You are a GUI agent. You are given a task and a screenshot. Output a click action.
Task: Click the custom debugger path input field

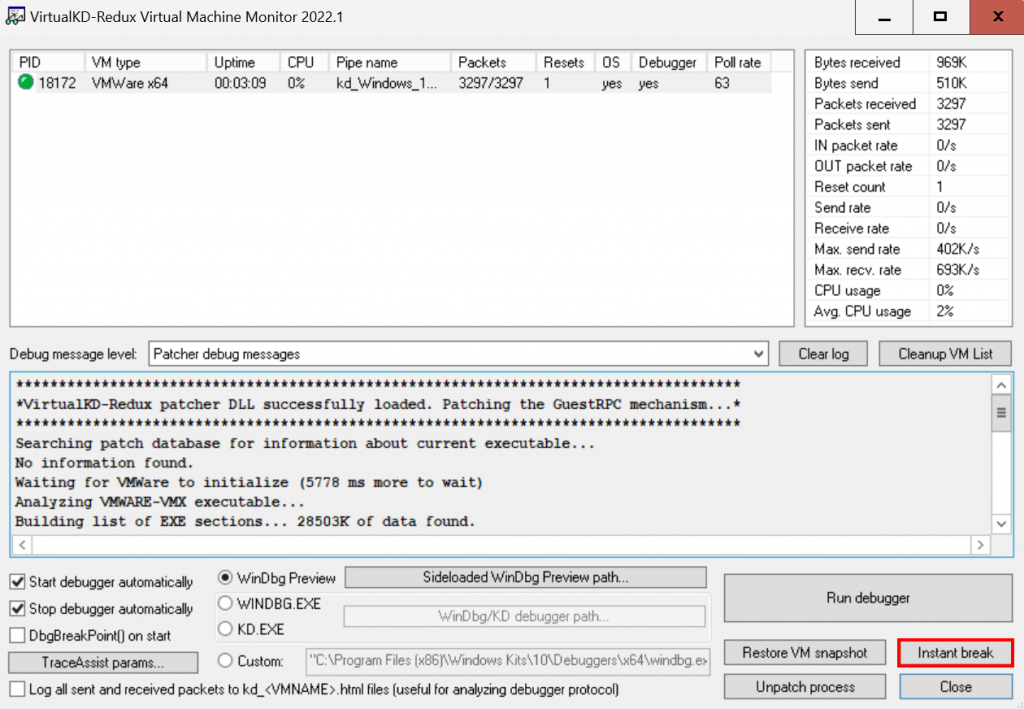pos(507,661)
